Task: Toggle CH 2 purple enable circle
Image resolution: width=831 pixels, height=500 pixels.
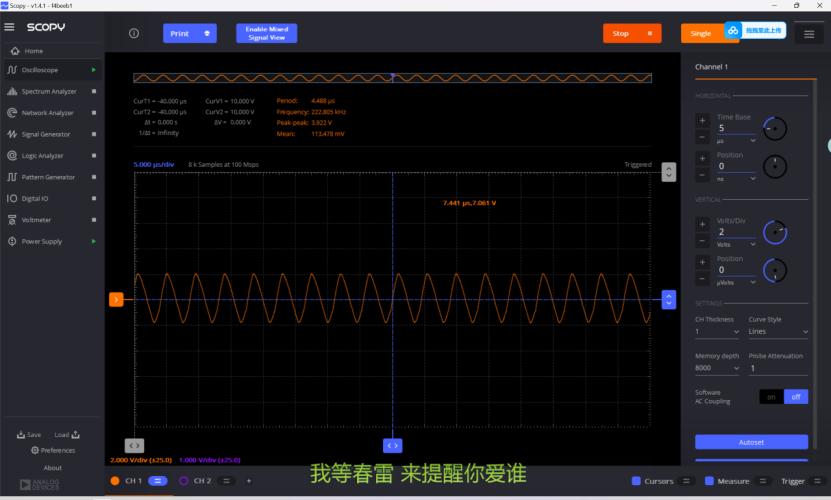Action: pyautogui.click(x=183, y=481)
